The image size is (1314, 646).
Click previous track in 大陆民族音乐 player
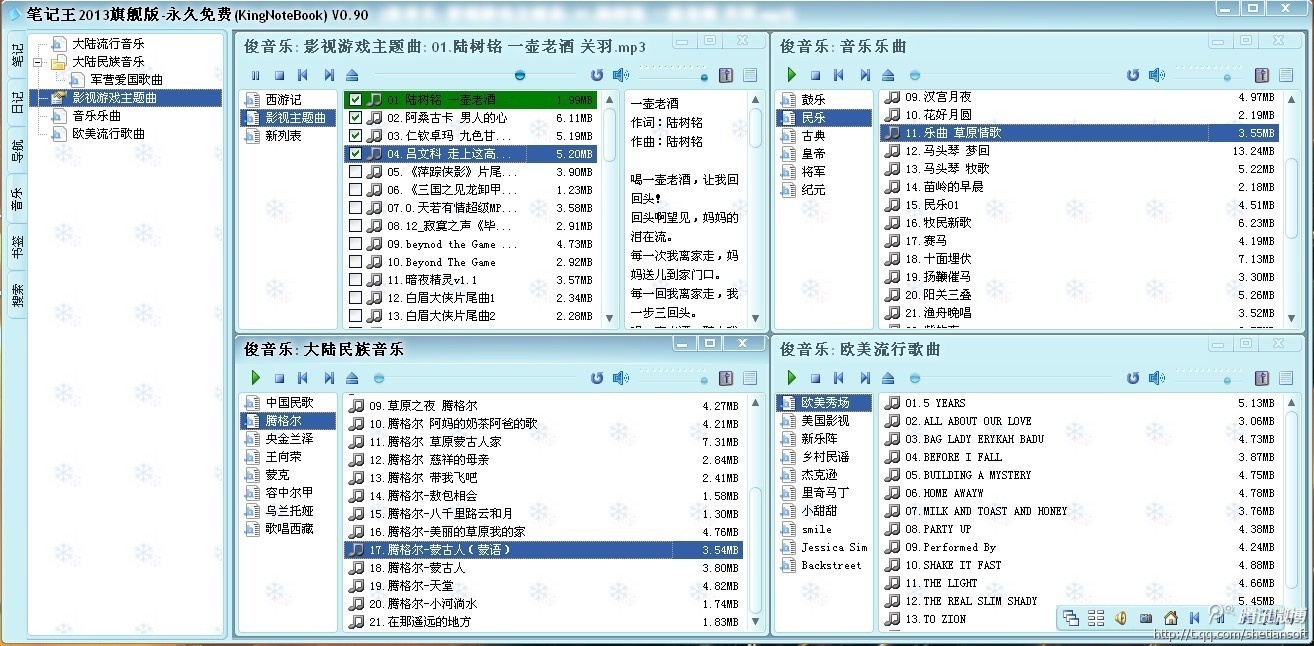click(304, 378)
